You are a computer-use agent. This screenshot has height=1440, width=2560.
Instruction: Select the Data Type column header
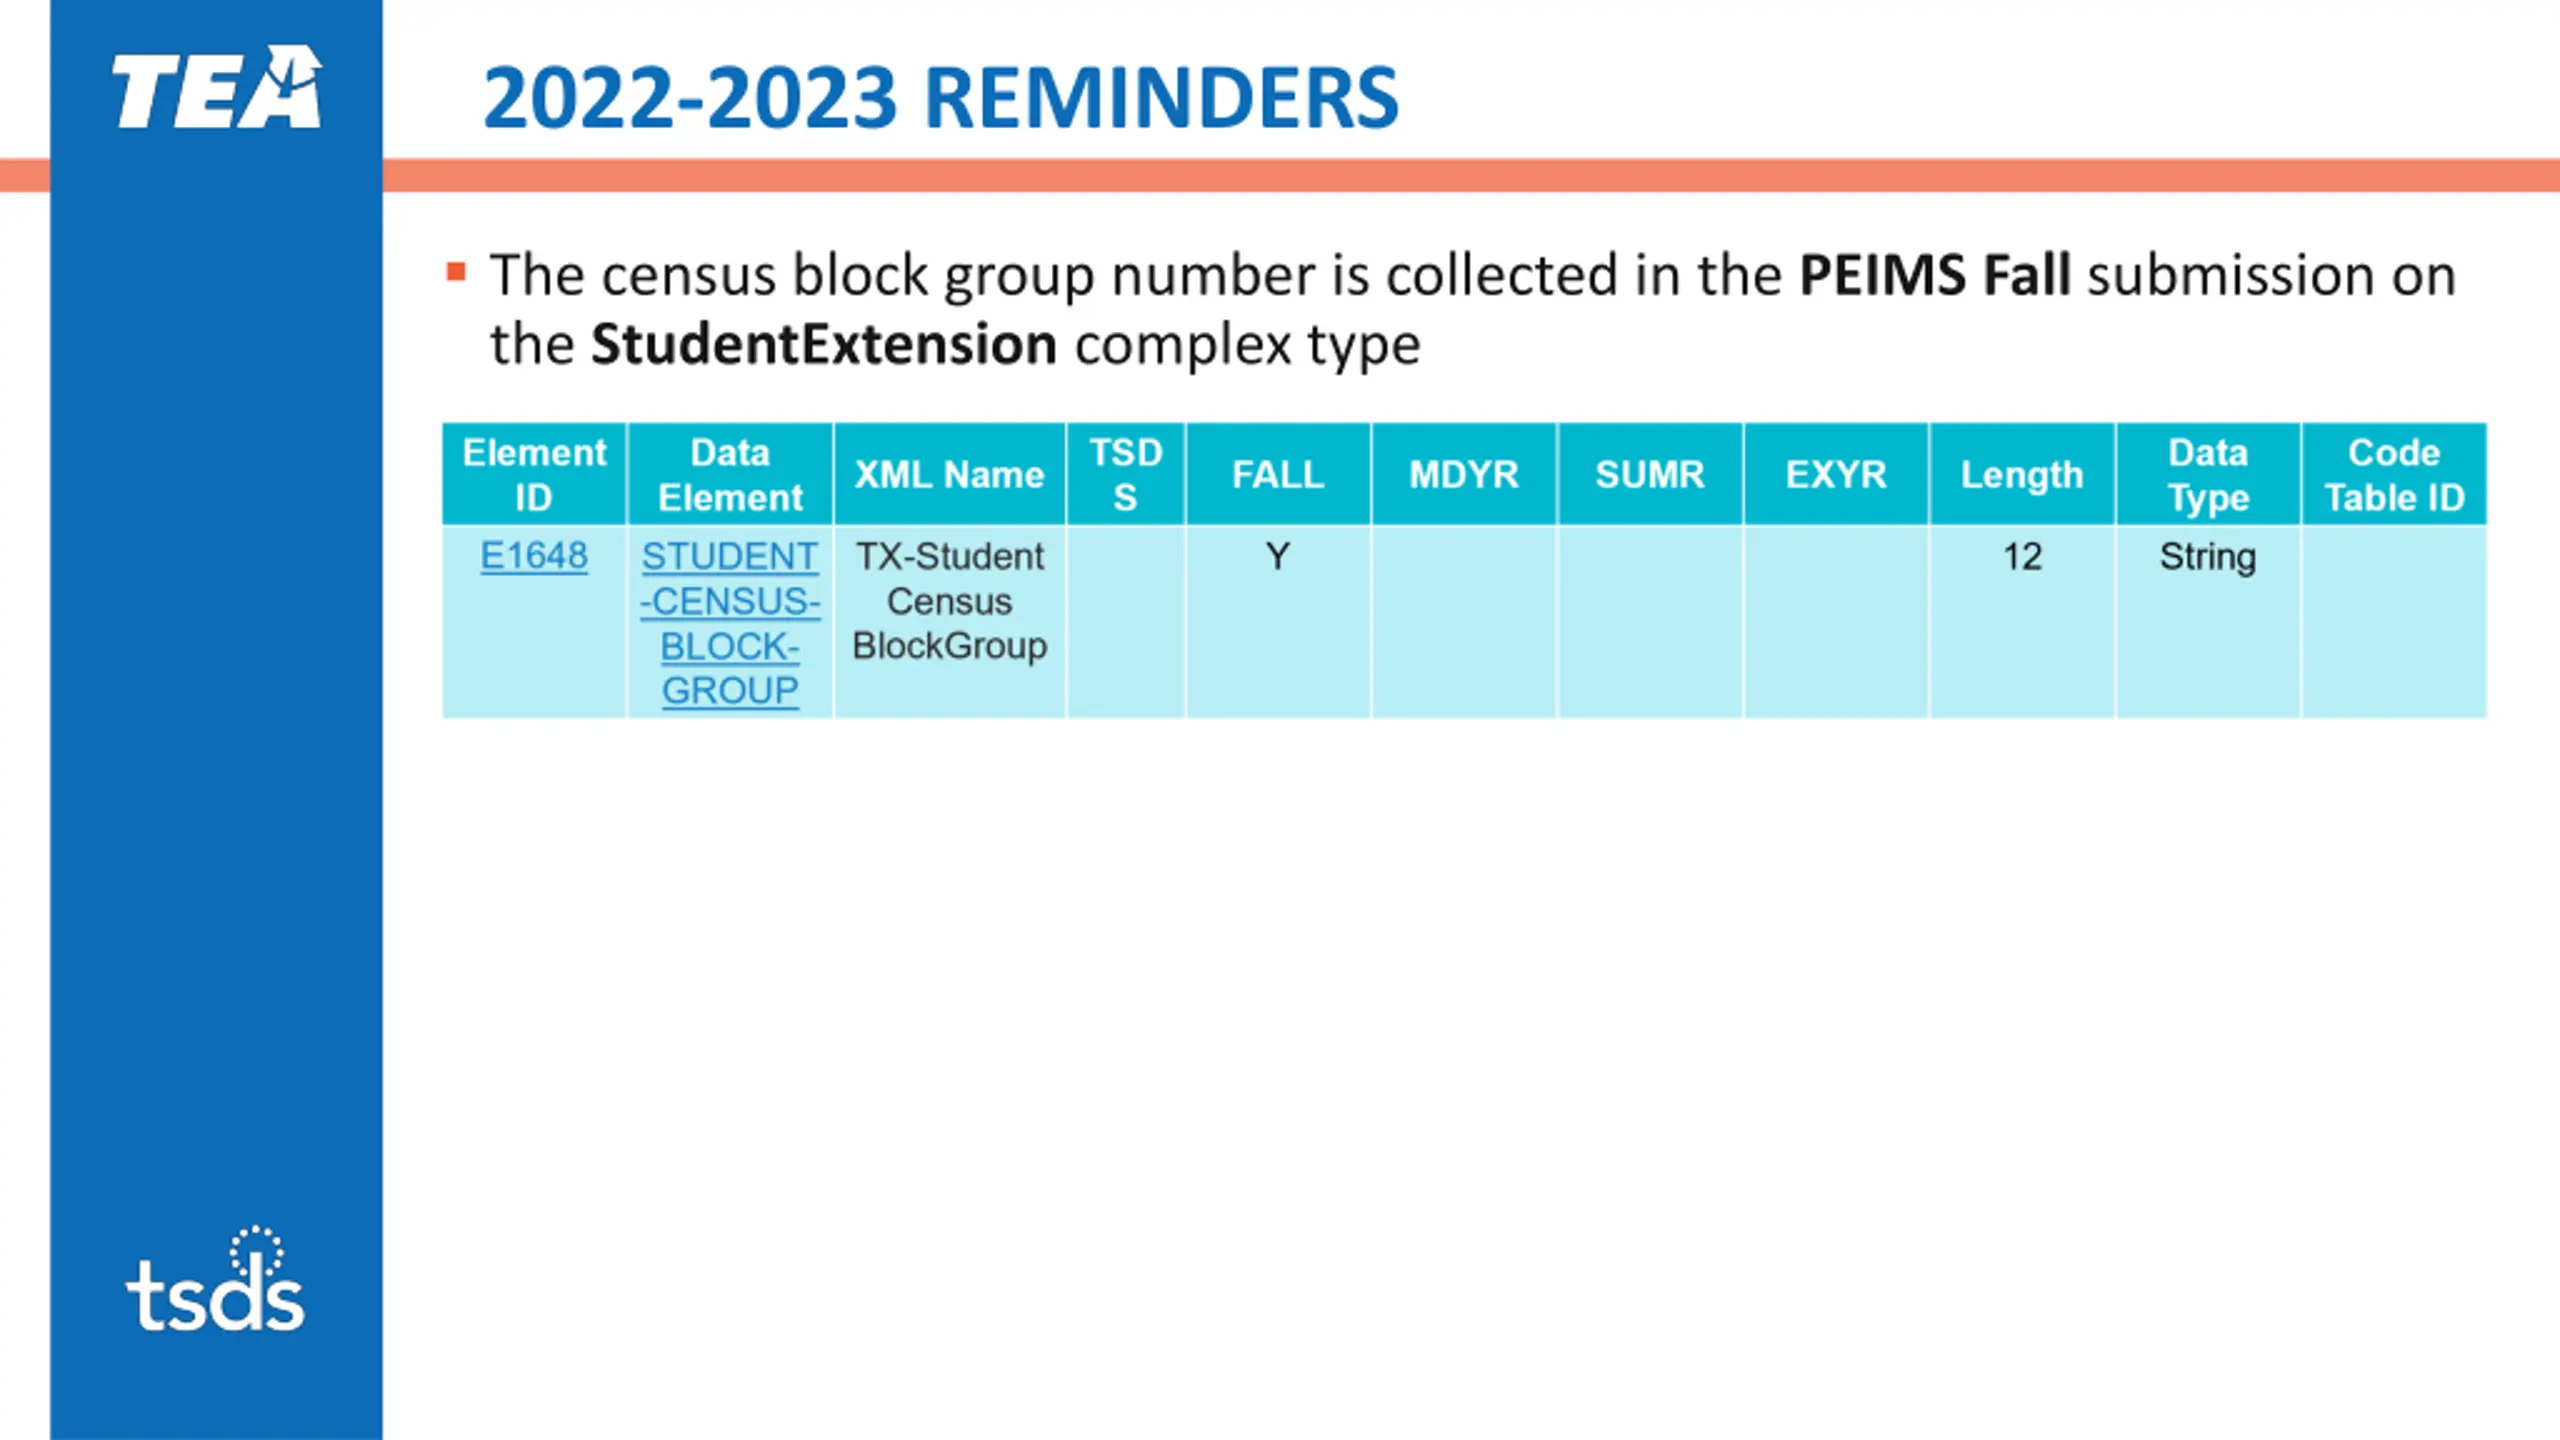pos(2208,474)
